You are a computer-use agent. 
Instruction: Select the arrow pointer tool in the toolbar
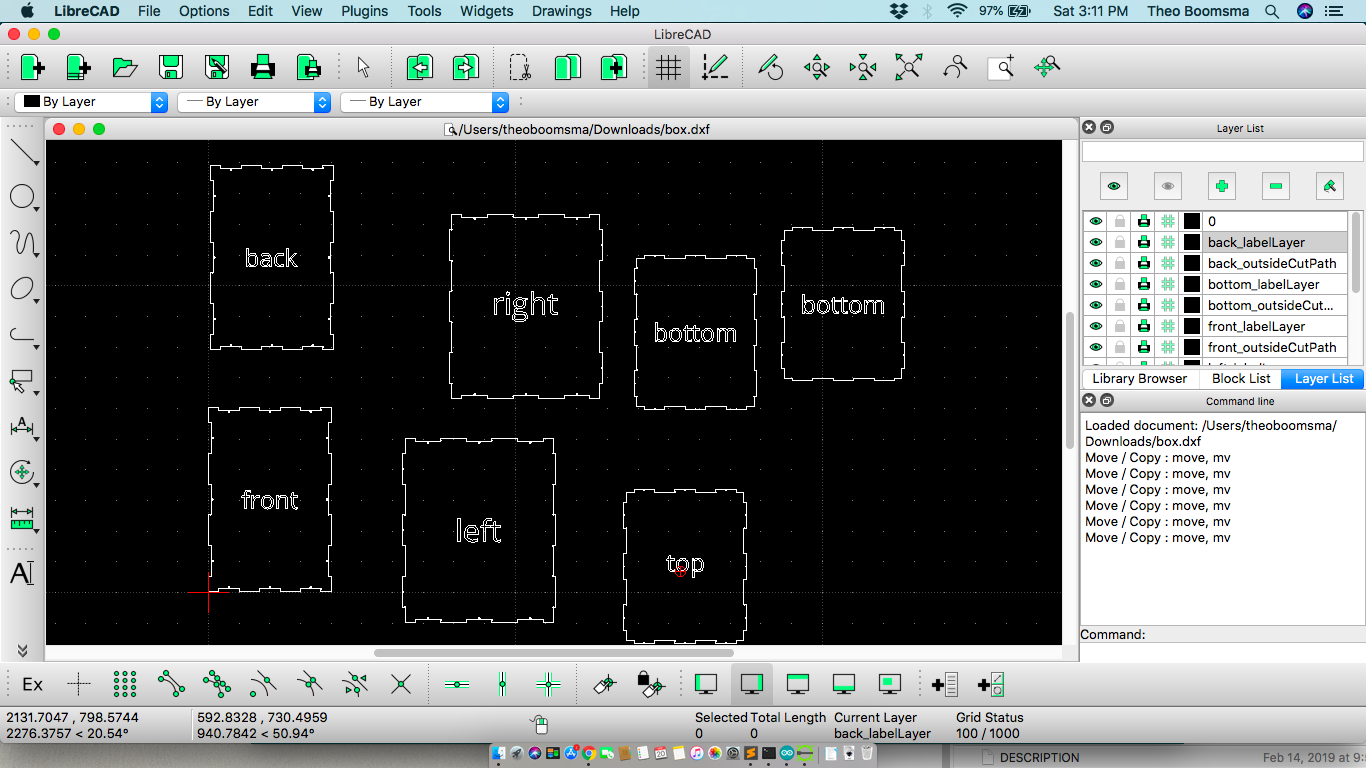click(x=363, y=67)
